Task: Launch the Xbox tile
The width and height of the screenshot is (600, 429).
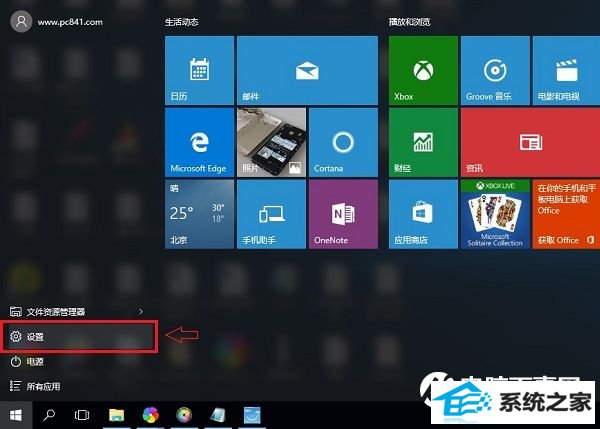Action: click(423, 70)
